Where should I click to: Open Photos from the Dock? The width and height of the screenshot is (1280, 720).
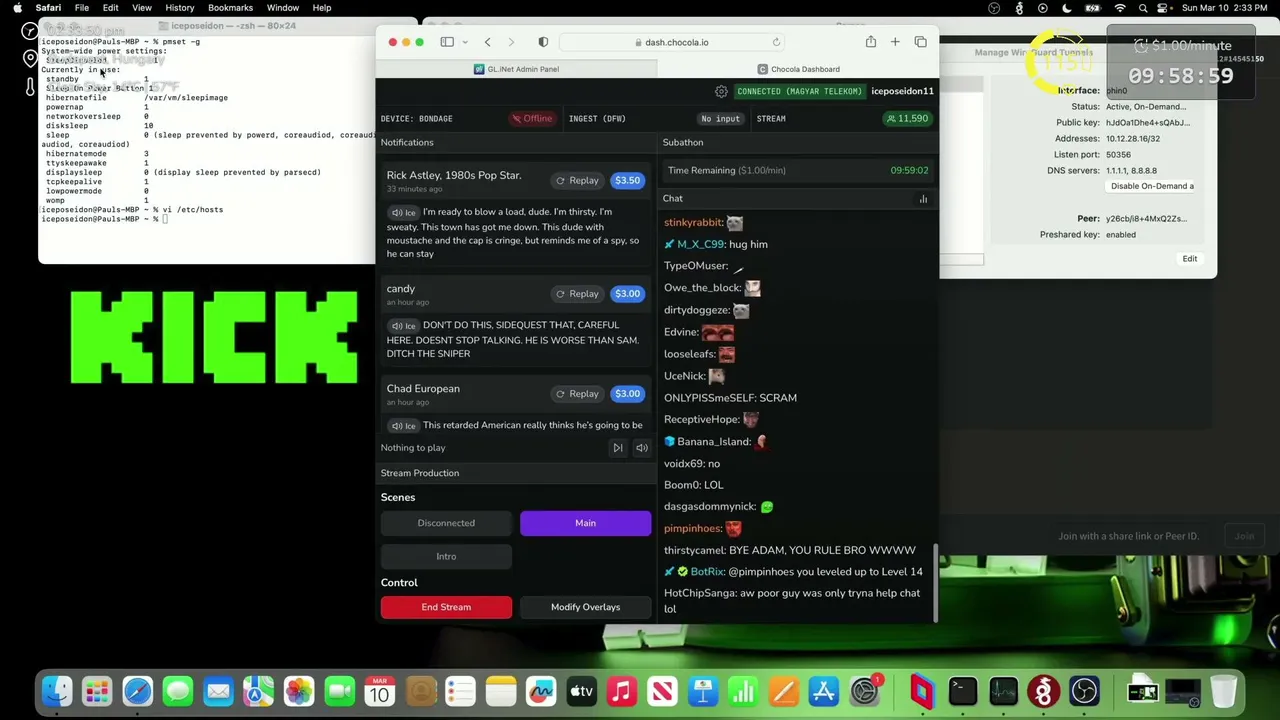pyautogui.click(x=299, y=691)
